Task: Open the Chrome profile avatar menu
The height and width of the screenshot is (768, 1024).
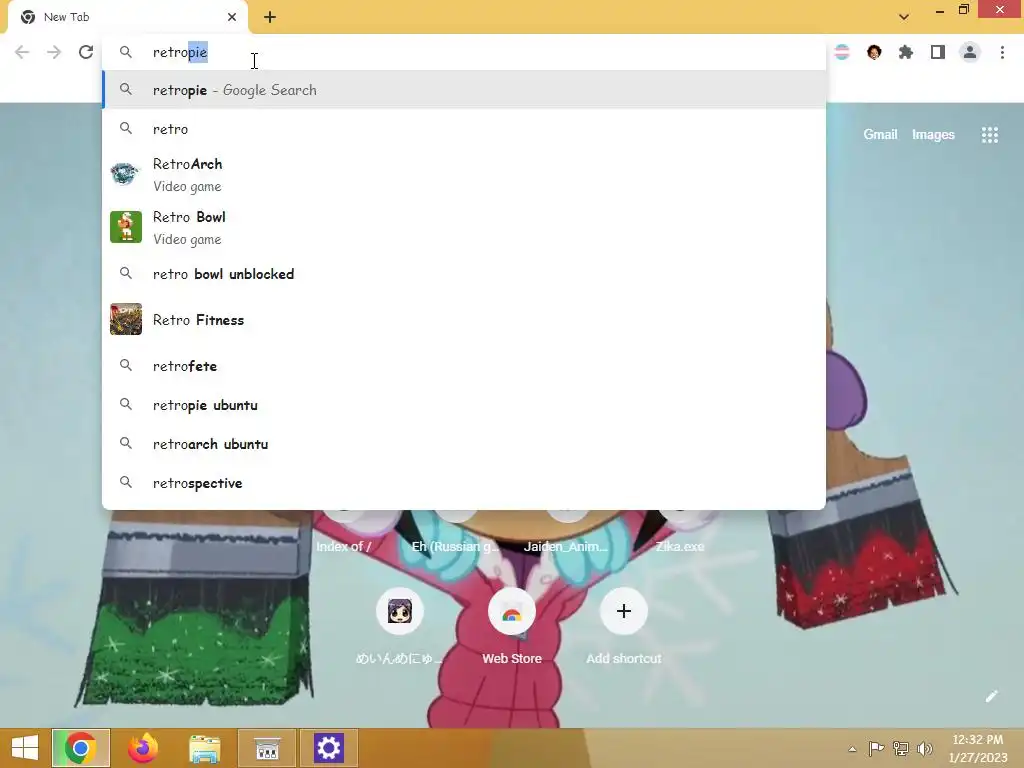Action: coord(970,52)
